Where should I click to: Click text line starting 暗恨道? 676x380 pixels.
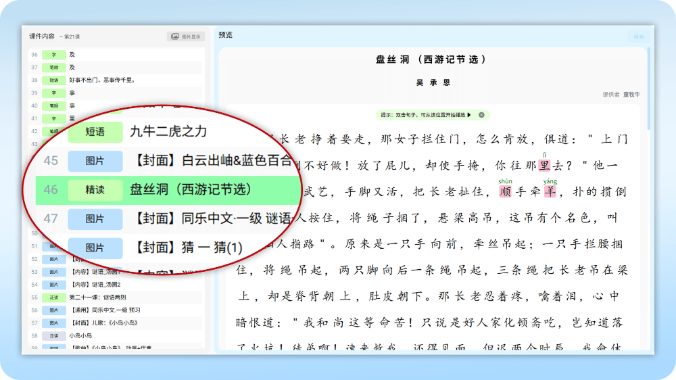pos(429,322)
